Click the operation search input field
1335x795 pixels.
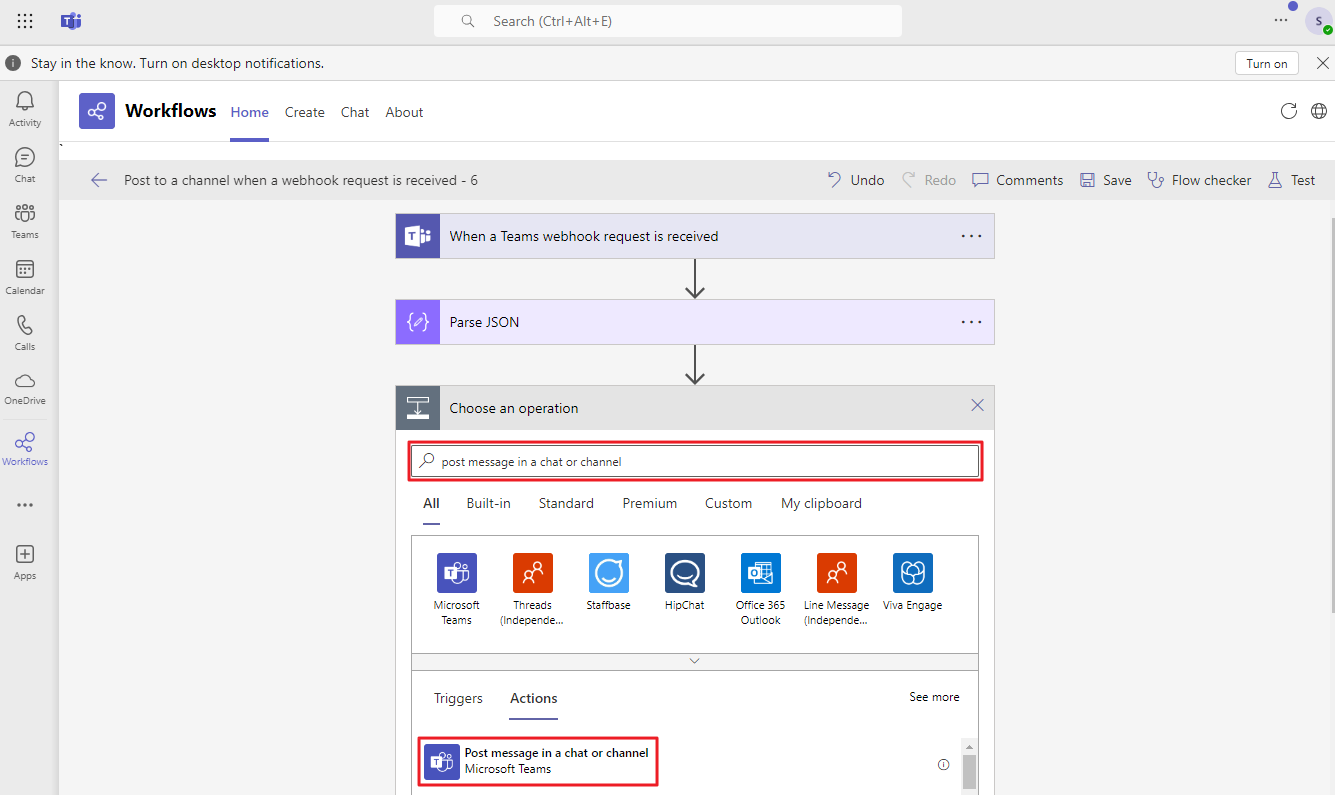pos(696,461)
